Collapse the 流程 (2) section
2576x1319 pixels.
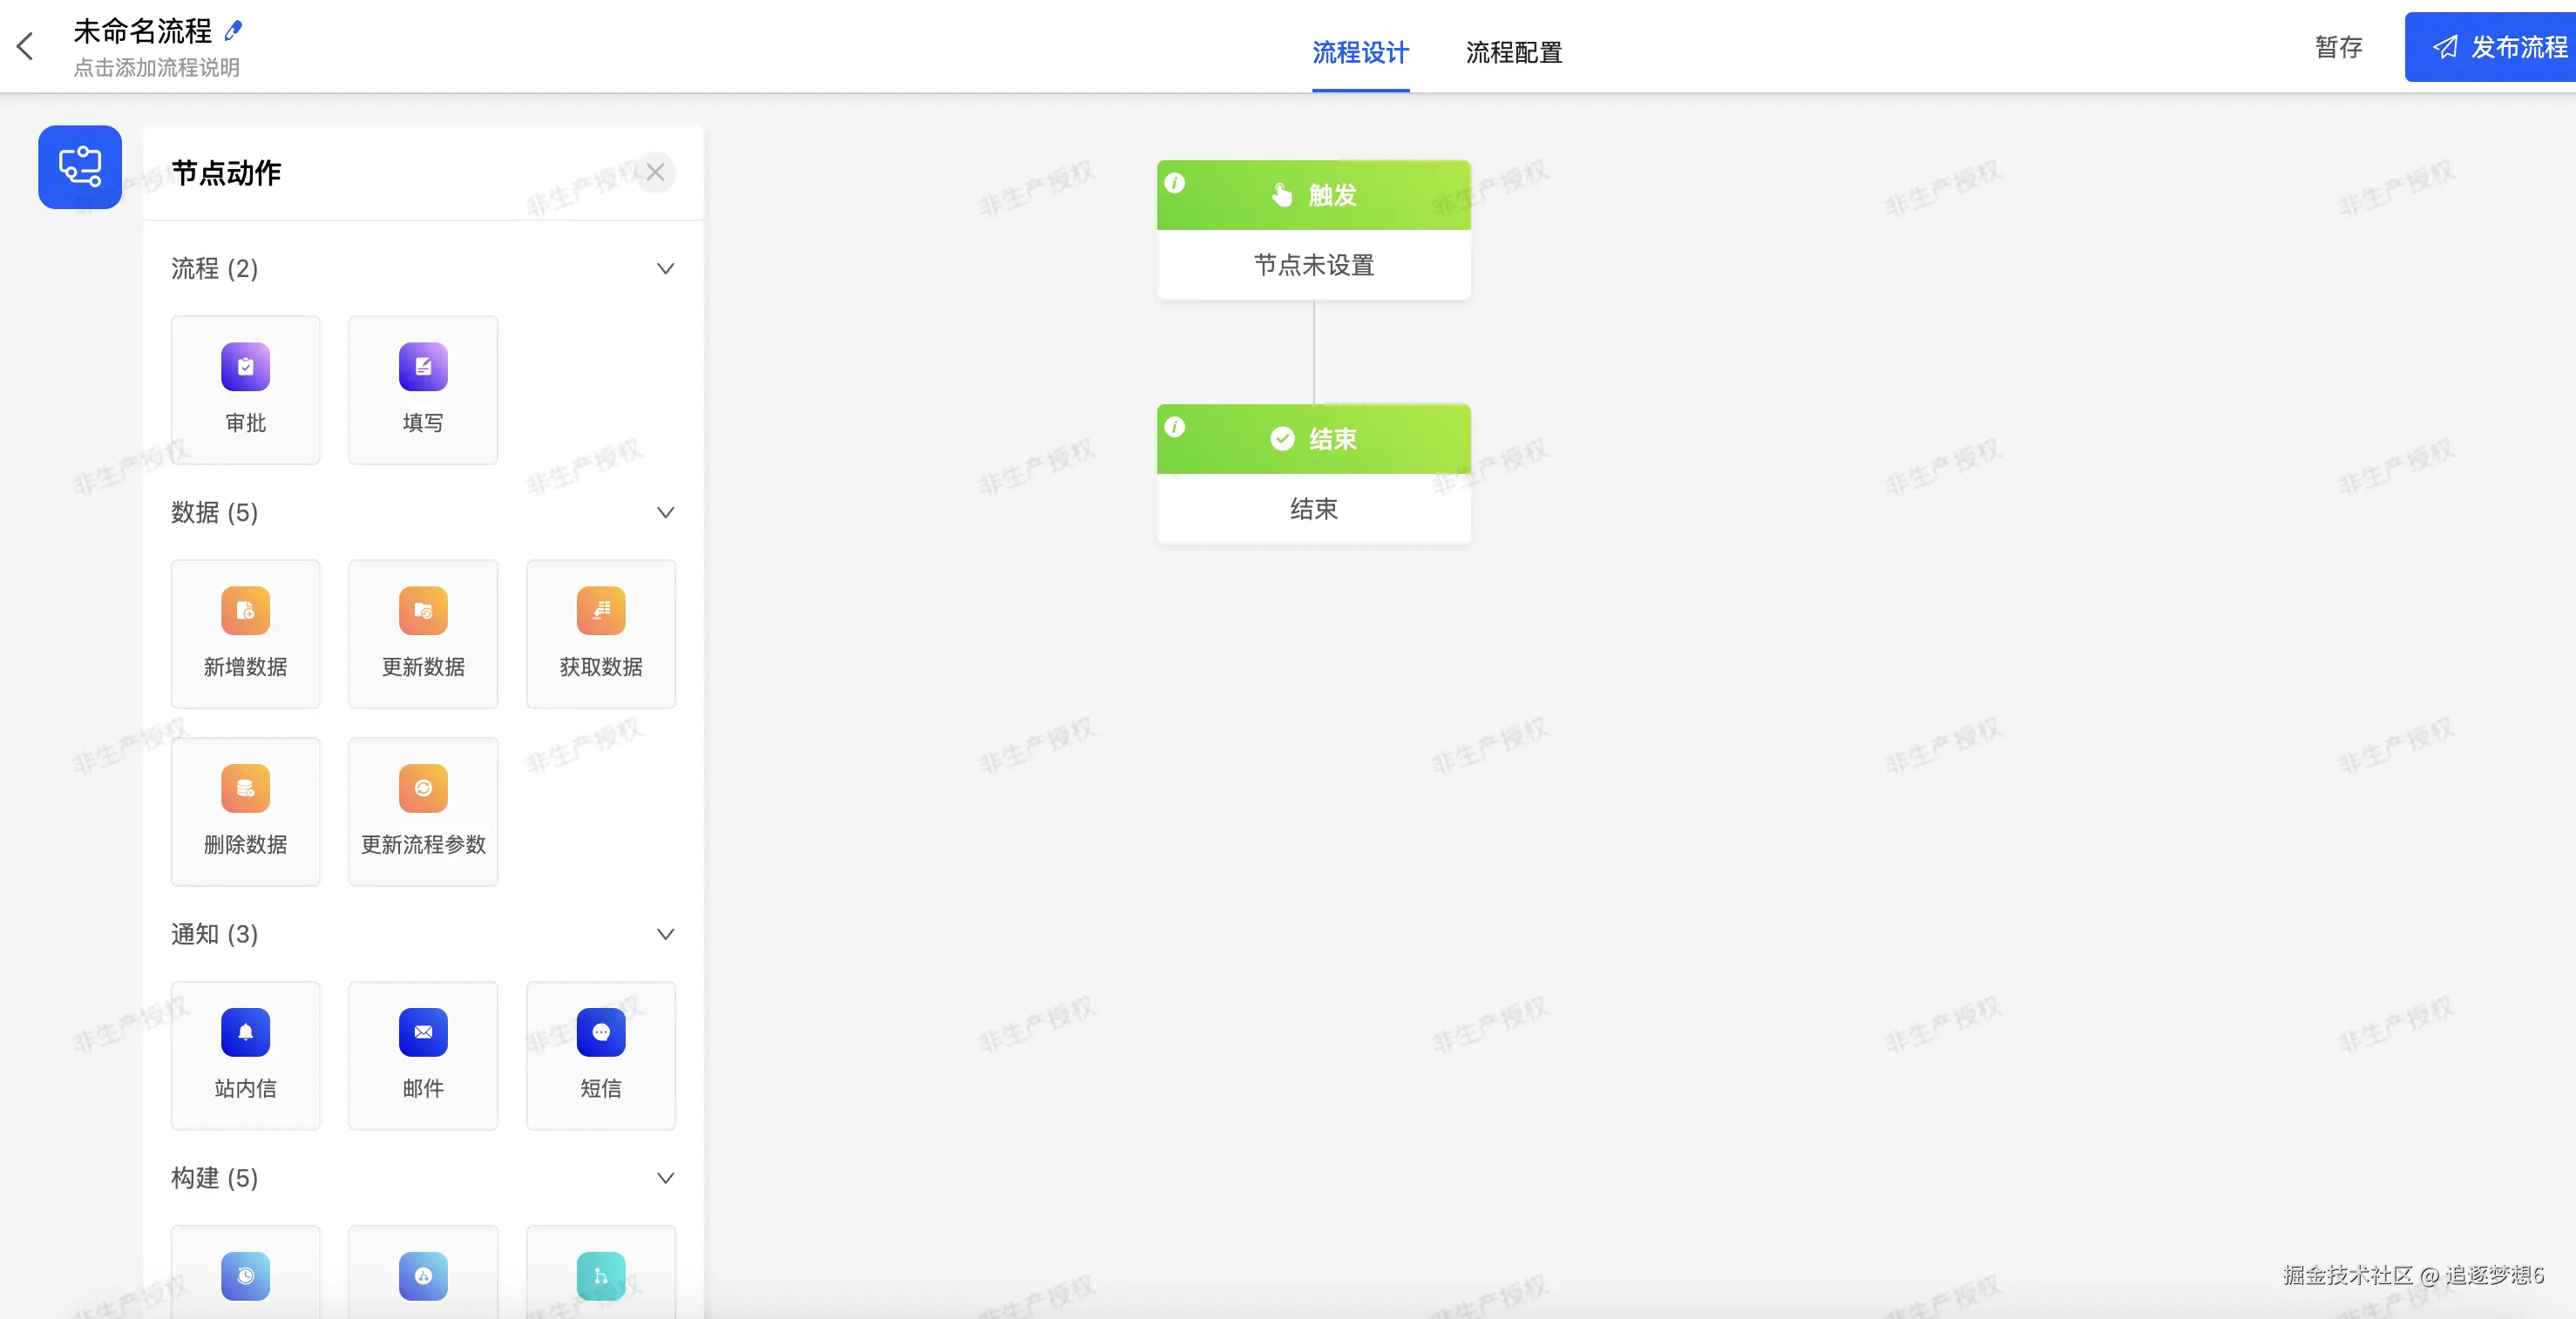pos(665,269)
